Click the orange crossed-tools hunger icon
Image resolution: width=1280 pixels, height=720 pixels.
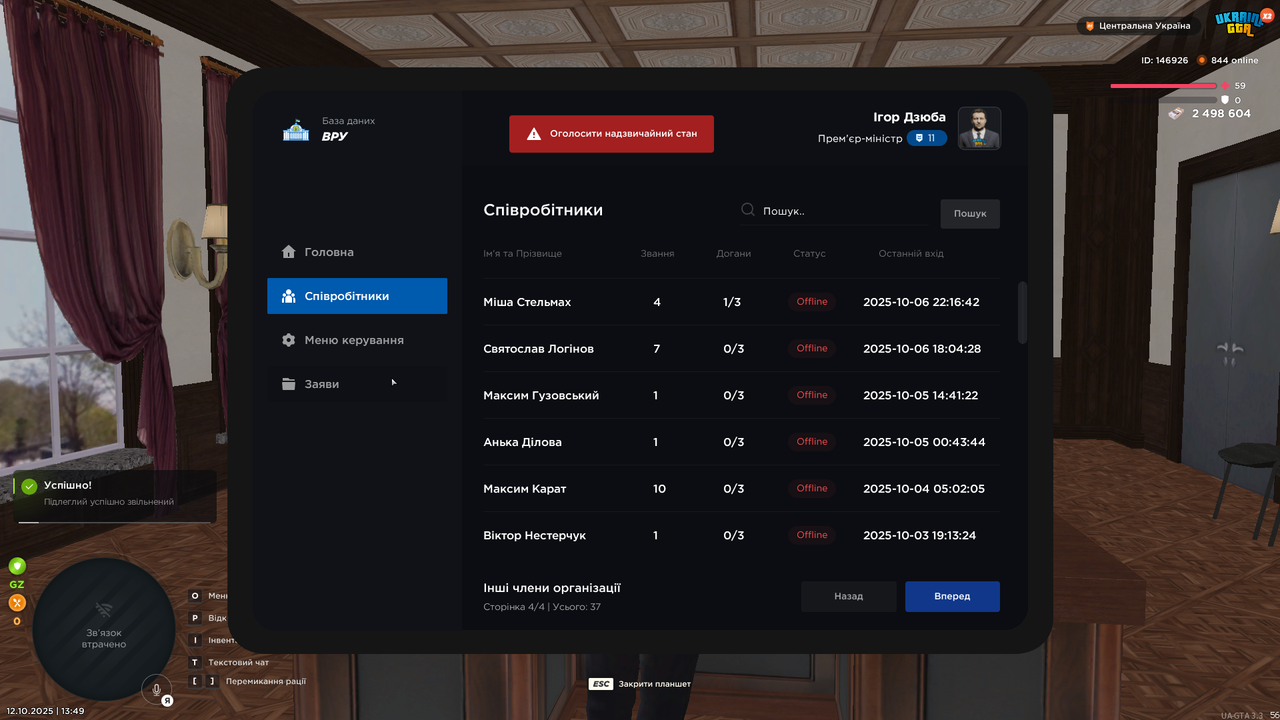tap(17, 603)
